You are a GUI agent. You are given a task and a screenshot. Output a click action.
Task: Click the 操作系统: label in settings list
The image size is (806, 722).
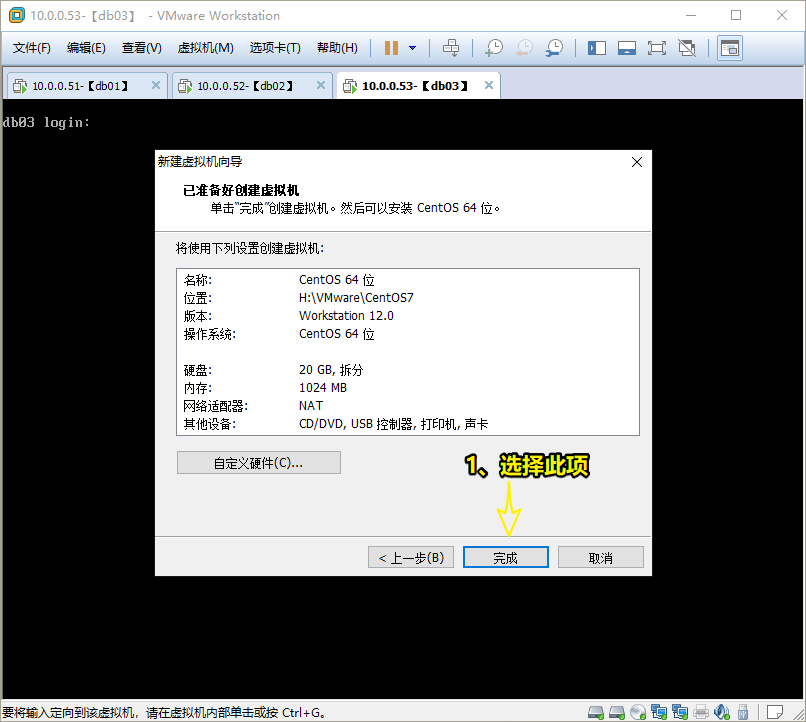(210, 334)
